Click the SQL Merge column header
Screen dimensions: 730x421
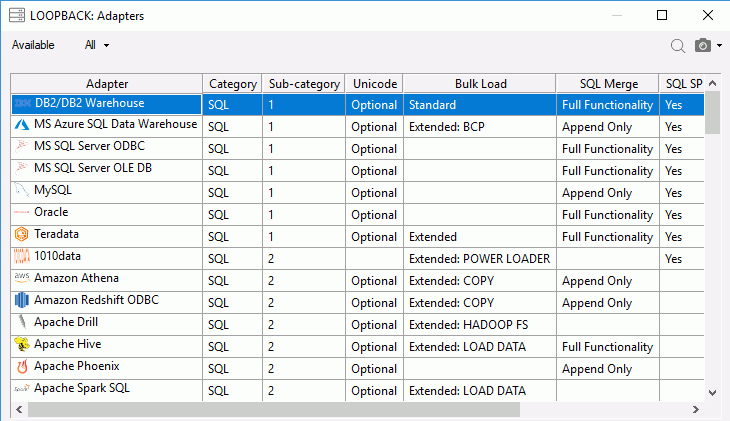pos(608,84)
